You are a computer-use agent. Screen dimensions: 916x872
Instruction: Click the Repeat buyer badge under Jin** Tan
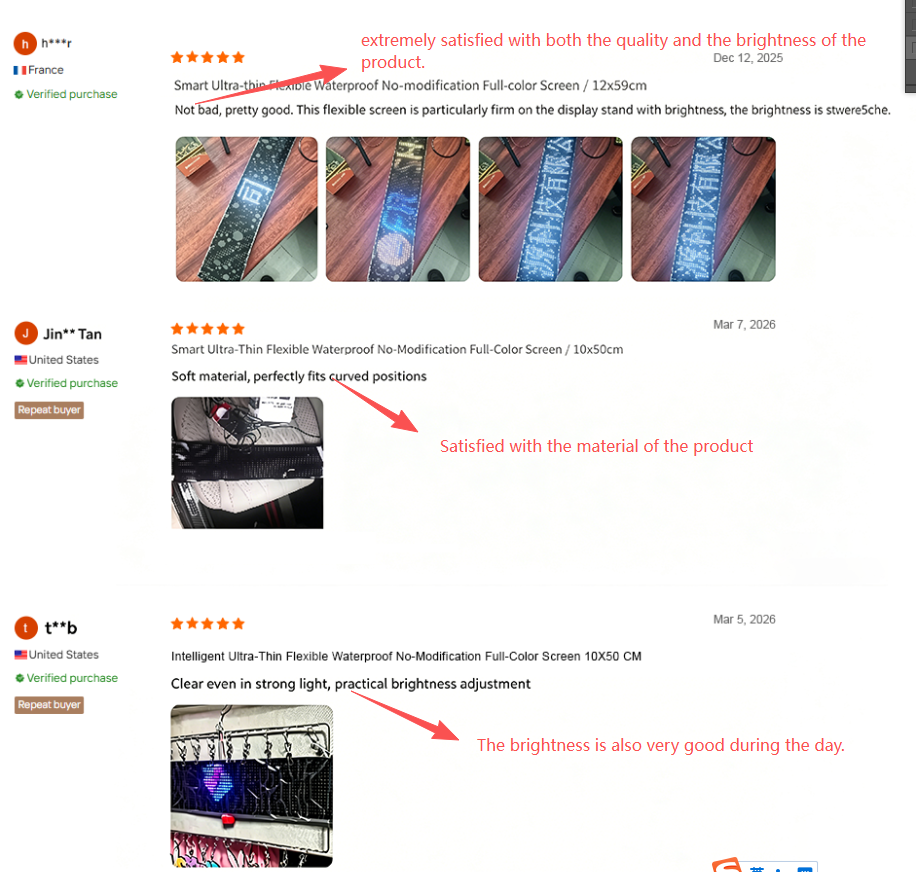(49, 410)
